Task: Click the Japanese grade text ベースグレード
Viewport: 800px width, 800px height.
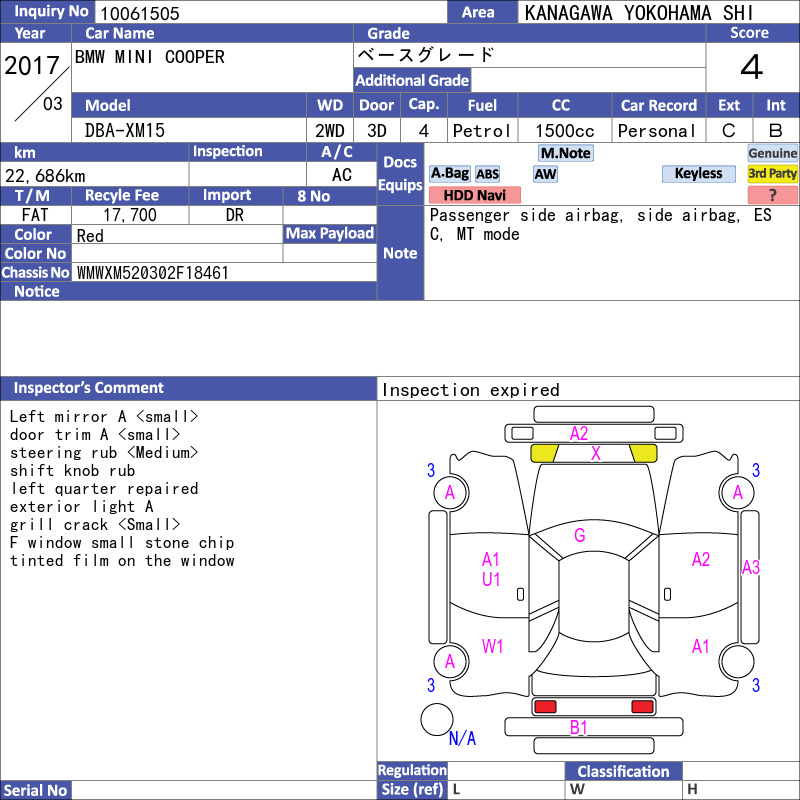Action: [x=426, y=55]
